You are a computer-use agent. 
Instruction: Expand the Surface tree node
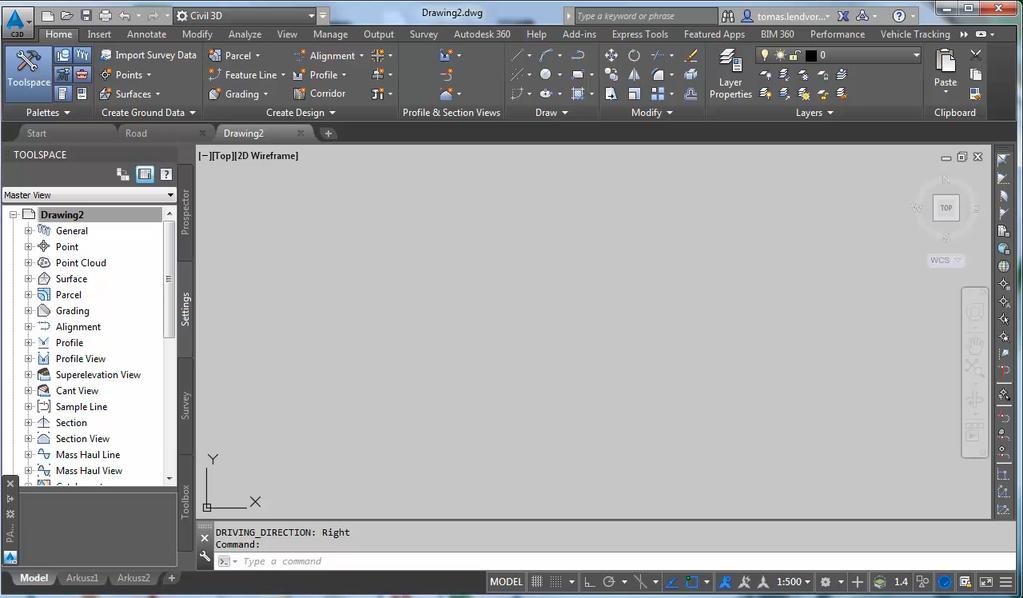point(28,278)
